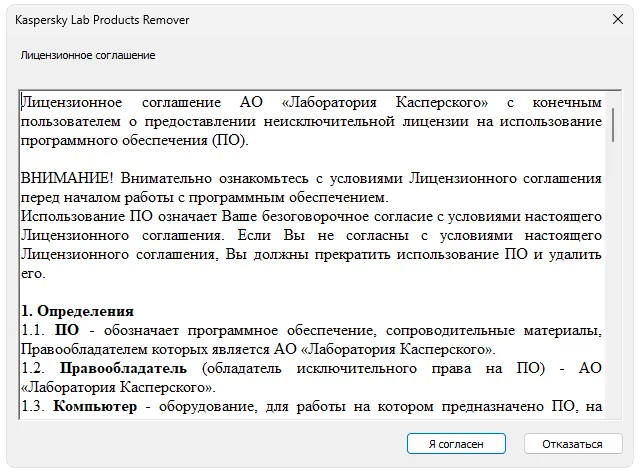Screen dimensions: 641x474
Task: Click the bold term 'ПО' in clause 1.1
Action: coord(67,330)
